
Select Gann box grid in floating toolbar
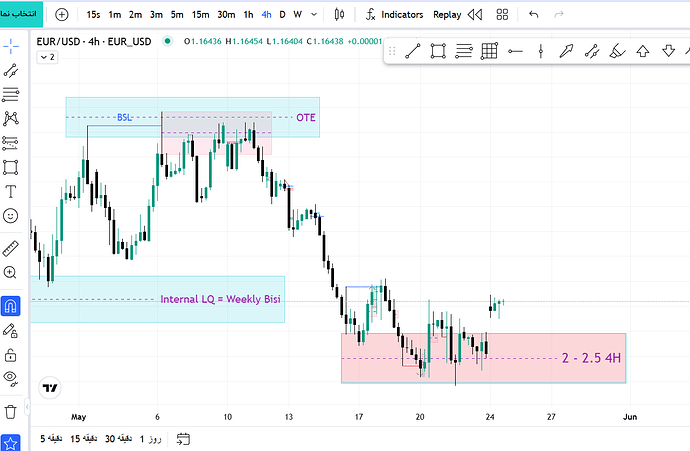pyautogui.click(x=489, y=51)
